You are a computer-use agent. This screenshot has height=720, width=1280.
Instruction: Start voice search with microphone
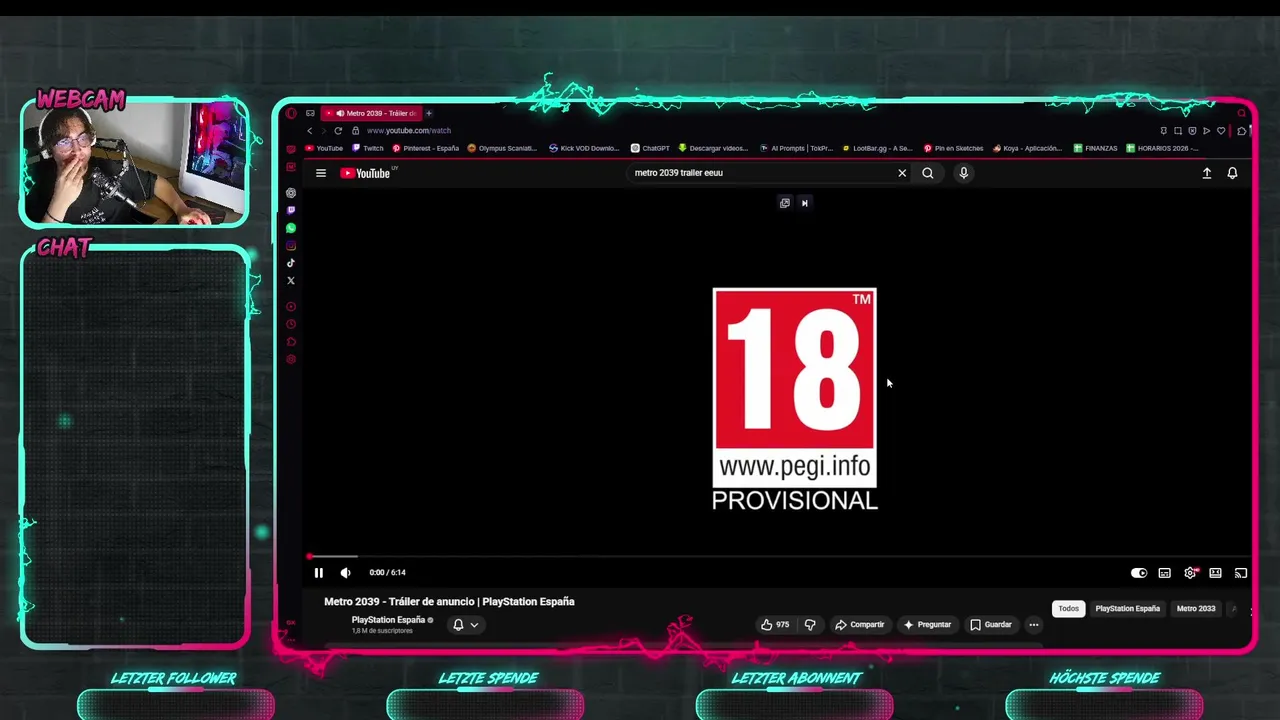click(x=964, y=173)
